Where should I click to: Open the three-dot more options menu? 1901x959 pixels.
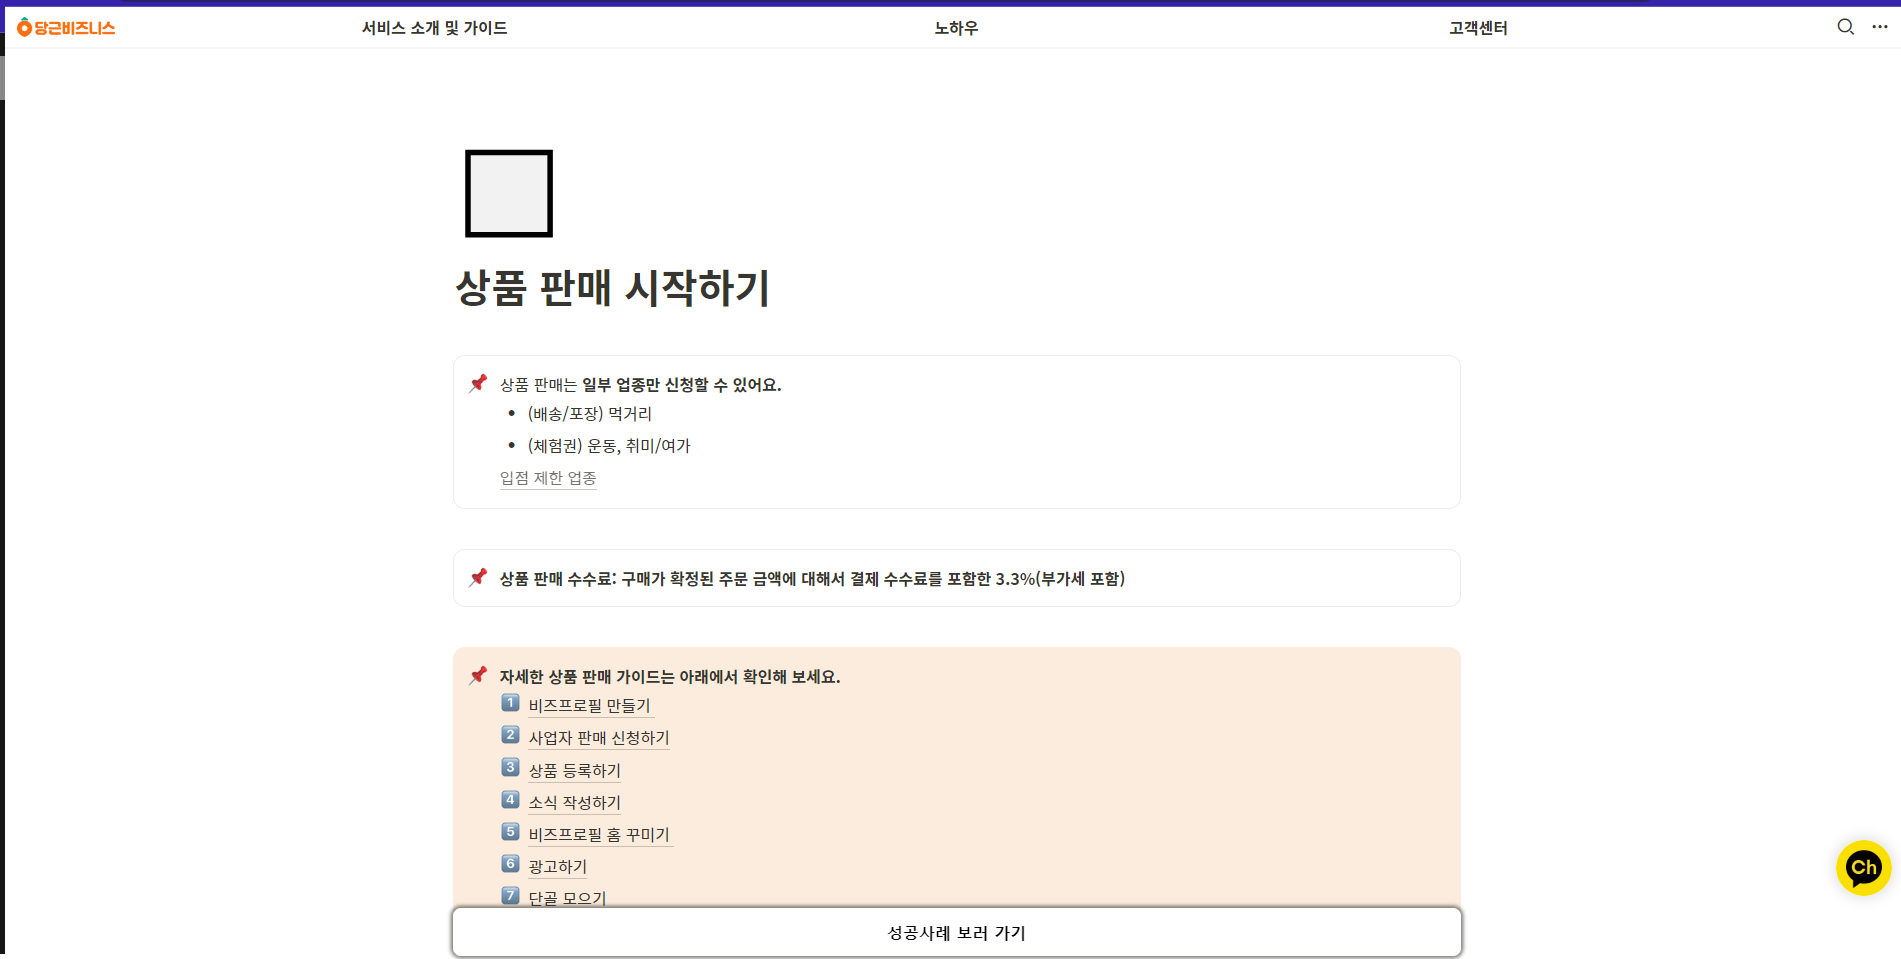(1880, 27)
